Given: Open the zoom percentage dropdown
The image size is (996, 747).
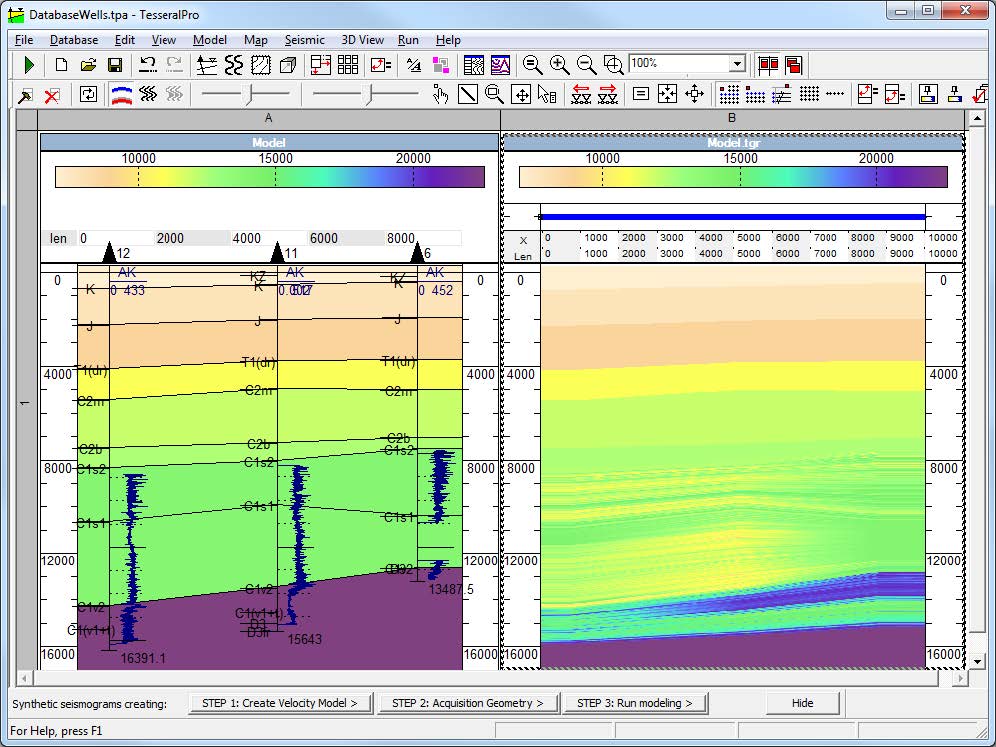Looking at the screenshot, I should tap(737, 64).
